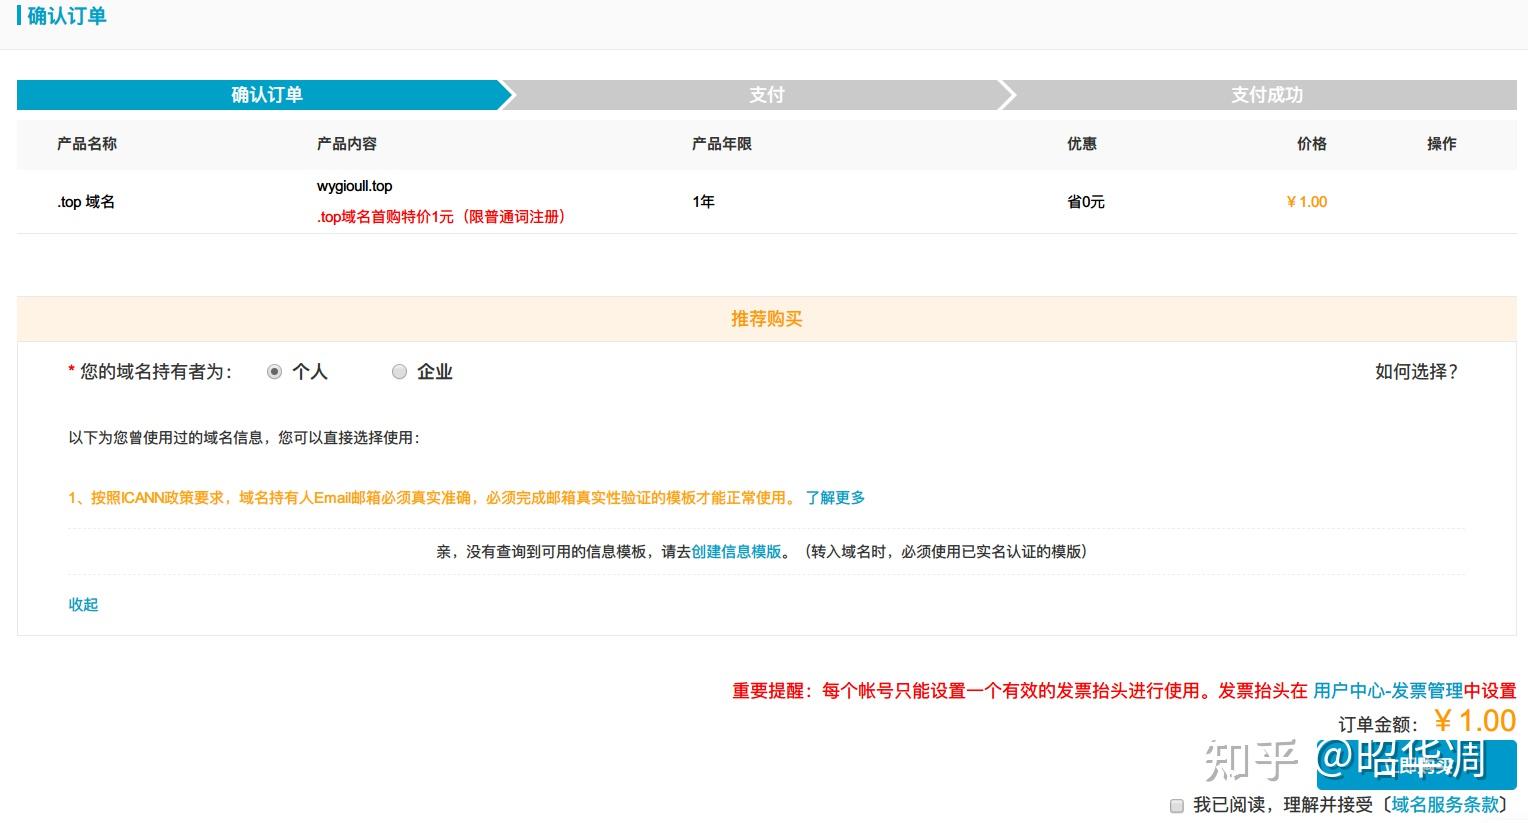1528x823 pixels.
Task: Open the 创建信息模版 link
Action: click(736, 551)
